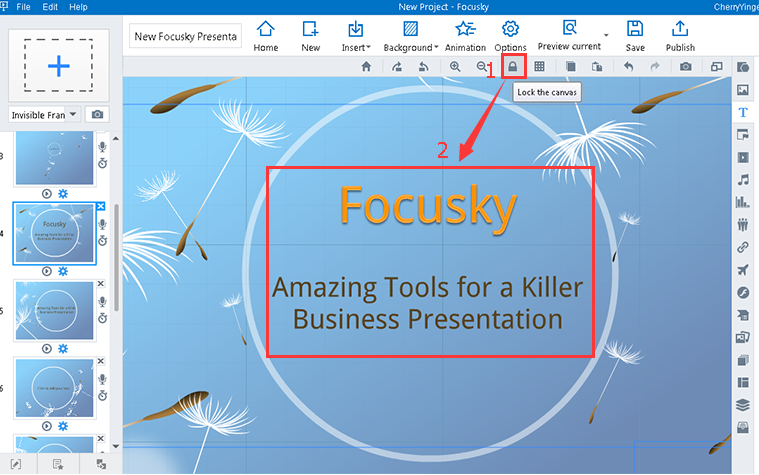Select frame 5 thumbnail
The width and height of the screenshot is (759, 475).
click(54, 311)
